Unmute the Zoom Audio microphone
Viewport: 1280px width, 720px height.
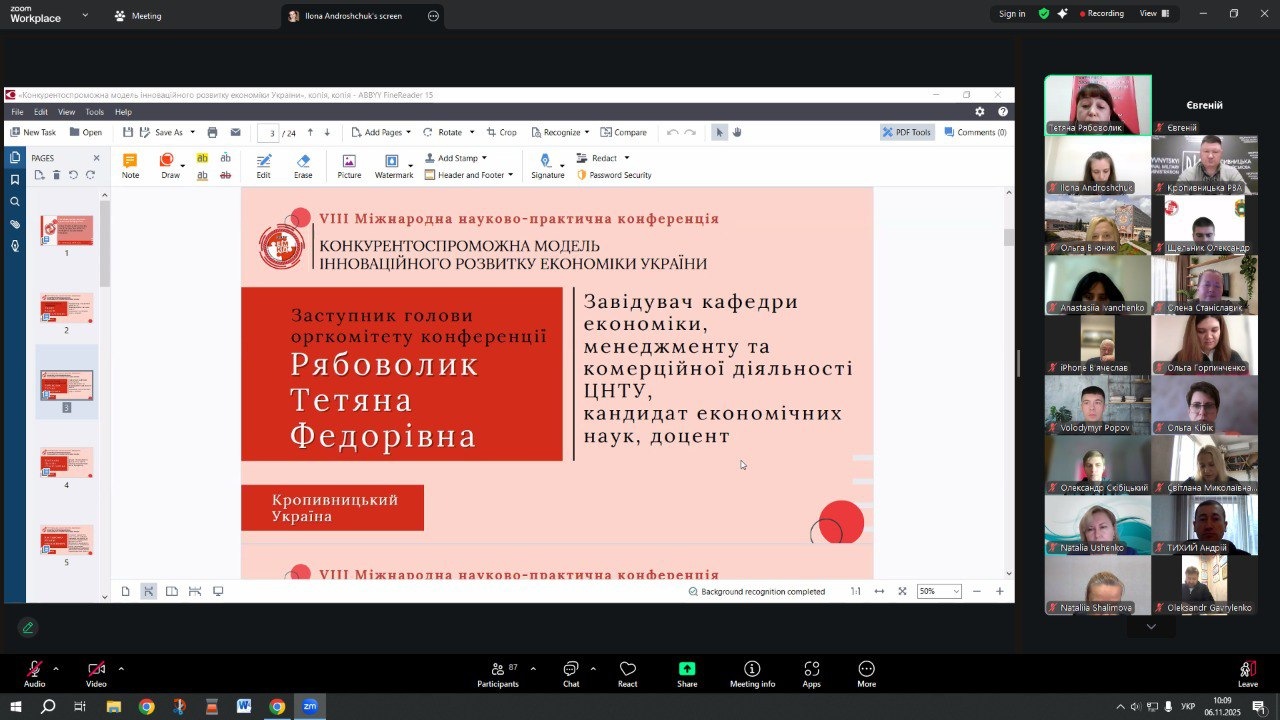pos(35,674)
